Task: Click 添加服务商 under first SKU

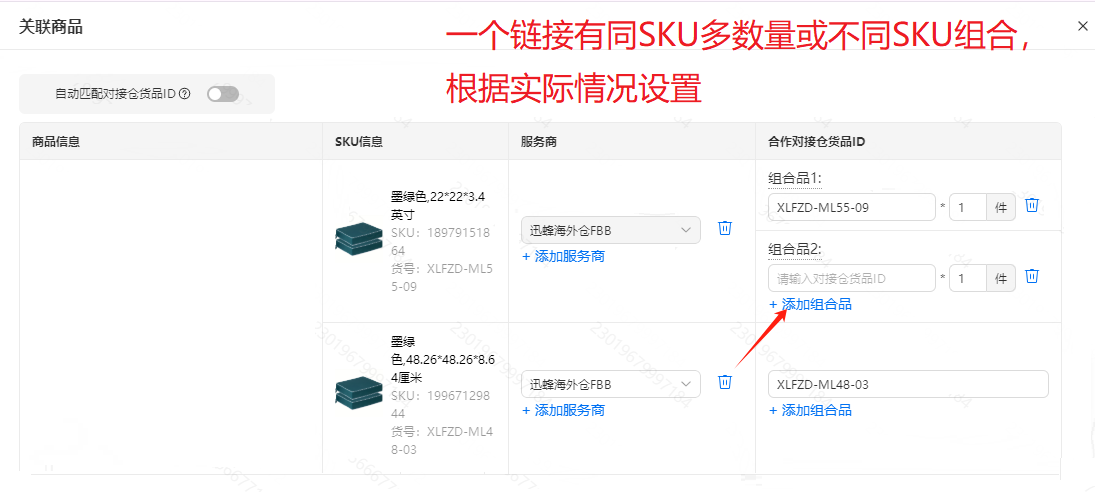Action: pyautogui.click(x=564, y=256)
